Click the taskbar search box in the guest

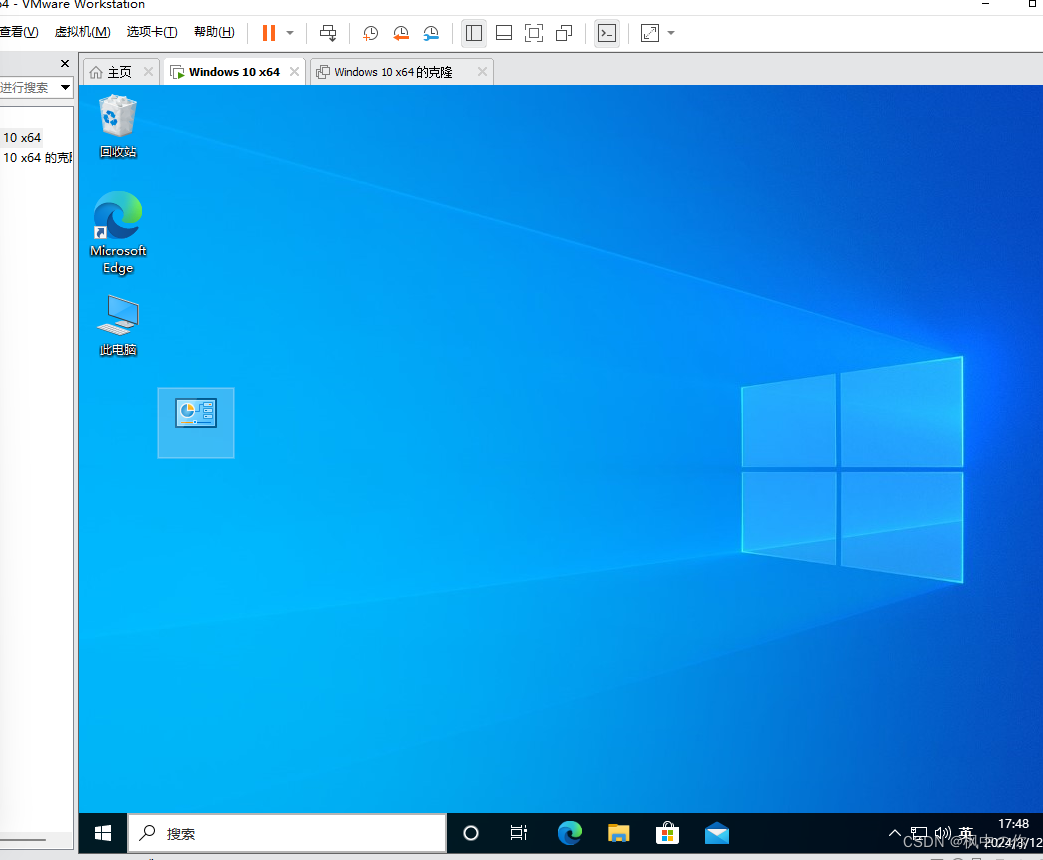pyautogui.click(x=287, y=832)
